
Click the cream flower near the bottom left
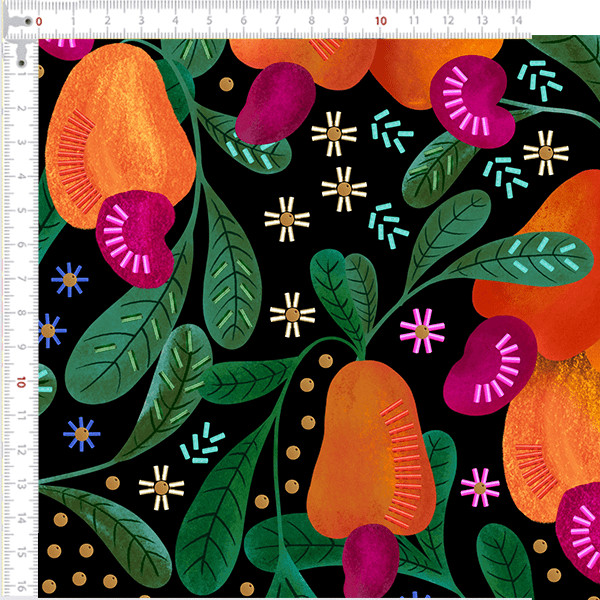click(161, 487)
